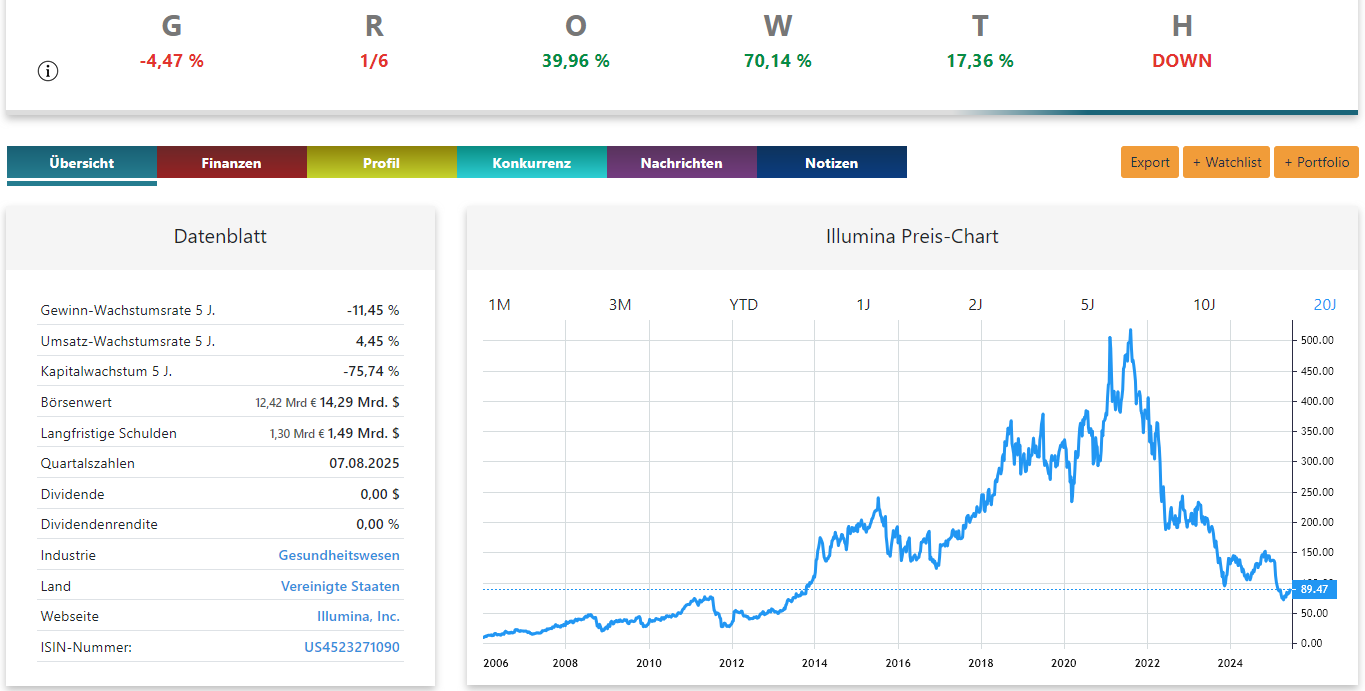
Task: Add stock via + Watchlist button
Action: pos(1227,162)
